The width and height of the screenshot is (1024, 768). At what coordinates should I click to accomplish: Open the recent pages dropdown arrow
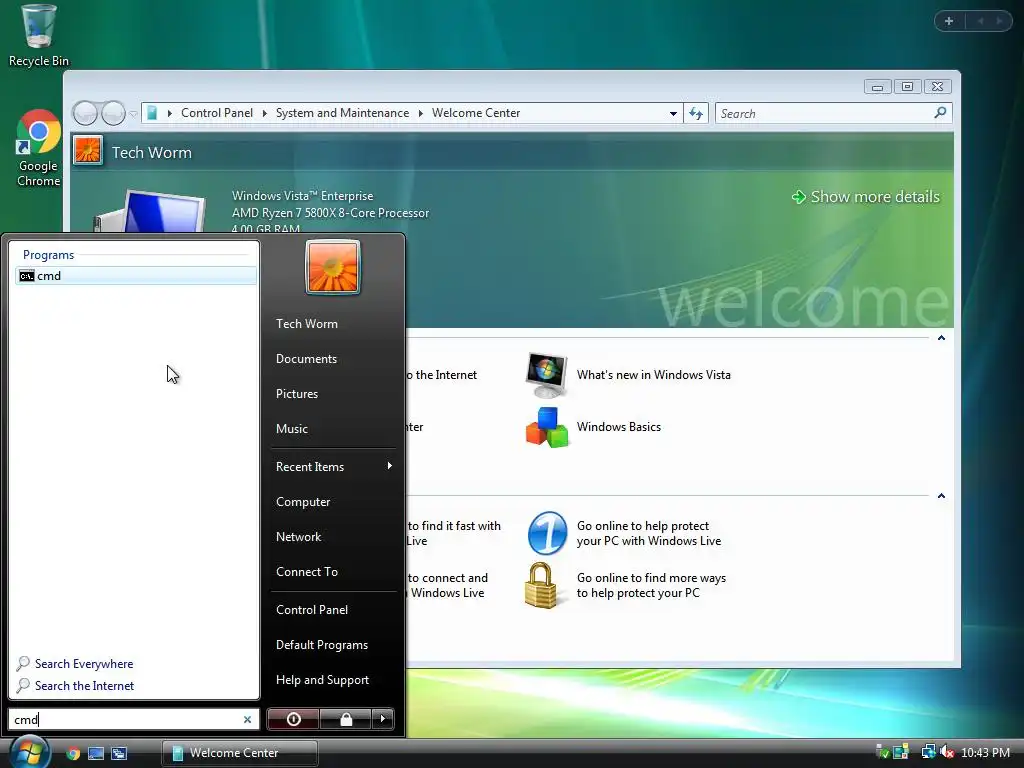click(133, 114)
